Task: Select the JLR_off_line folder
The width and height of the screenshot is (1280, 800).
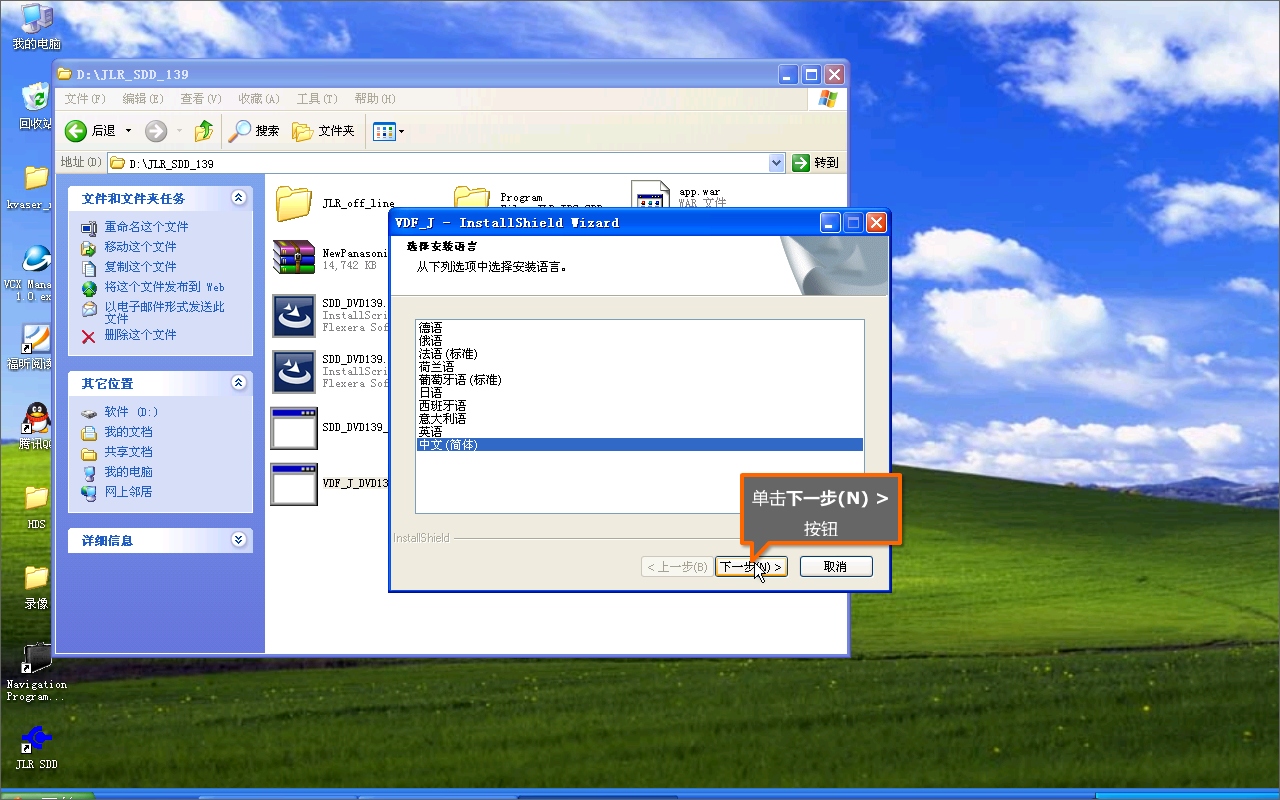Action: (335, 203)
